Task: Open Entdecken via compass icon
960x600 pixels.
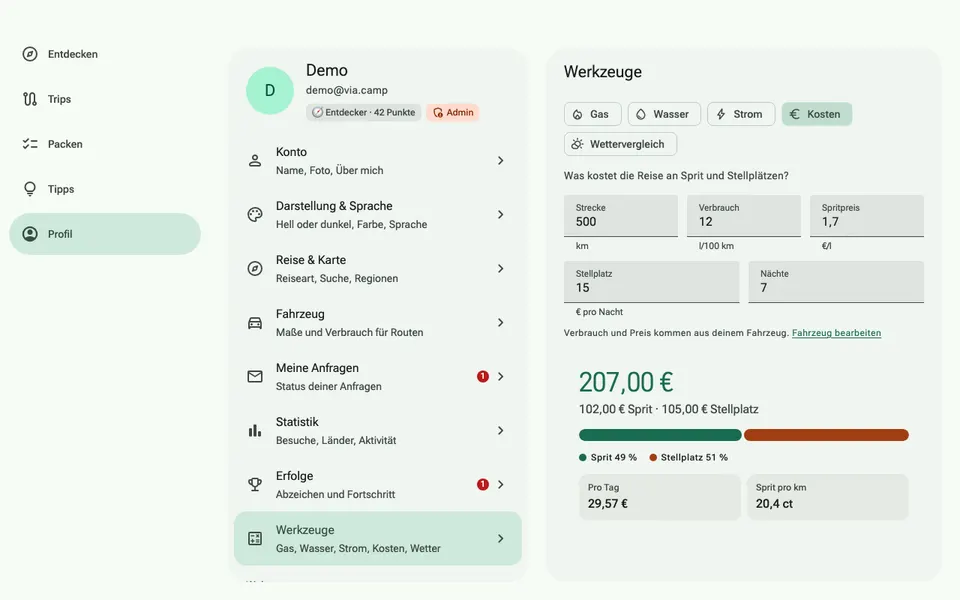Action: (30, 54)
